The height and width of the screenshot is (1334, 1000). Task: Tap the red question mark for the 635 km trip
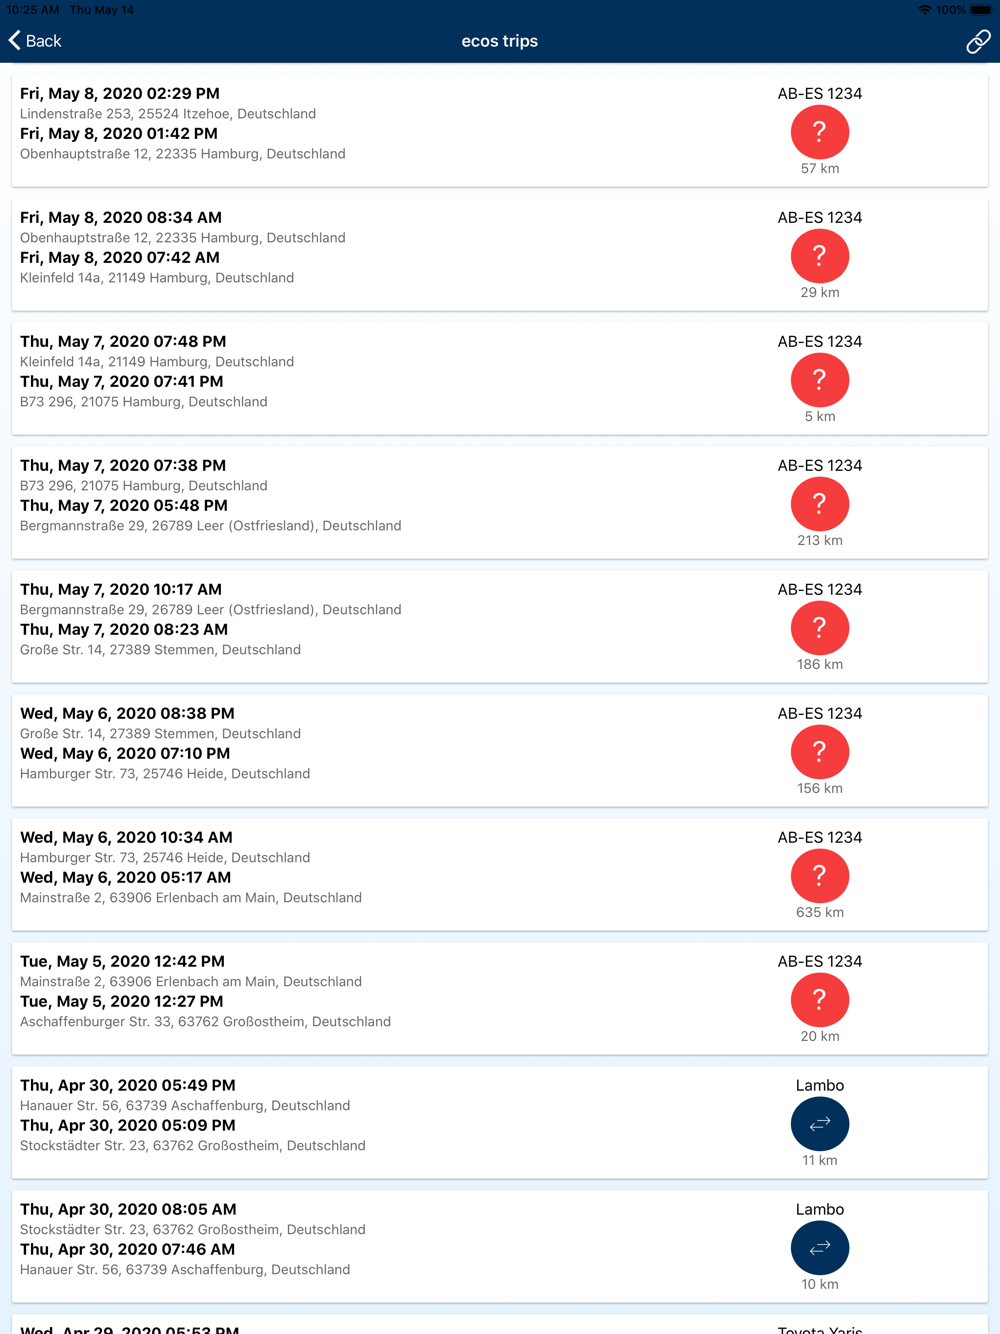(x=820, y=876)
